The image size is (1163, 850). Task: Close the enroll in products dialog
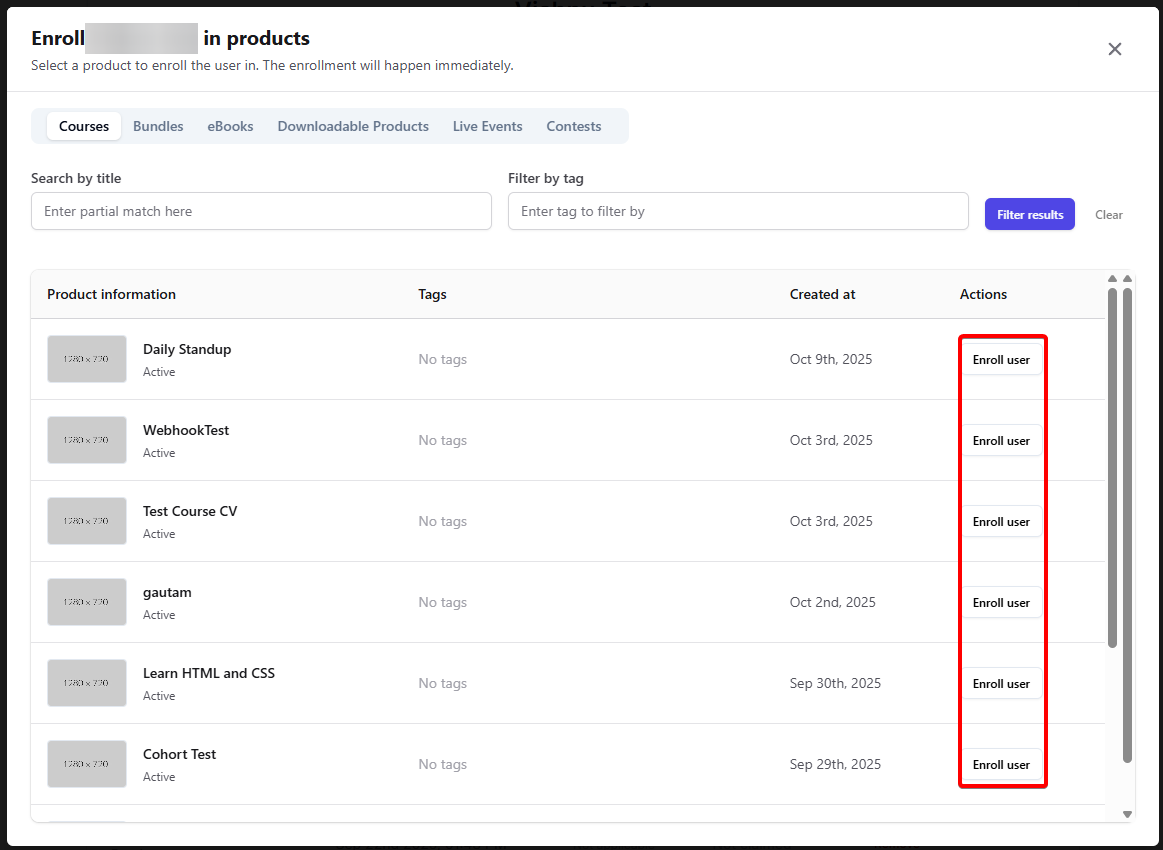pyautogui.click(x=1114, y=49)
